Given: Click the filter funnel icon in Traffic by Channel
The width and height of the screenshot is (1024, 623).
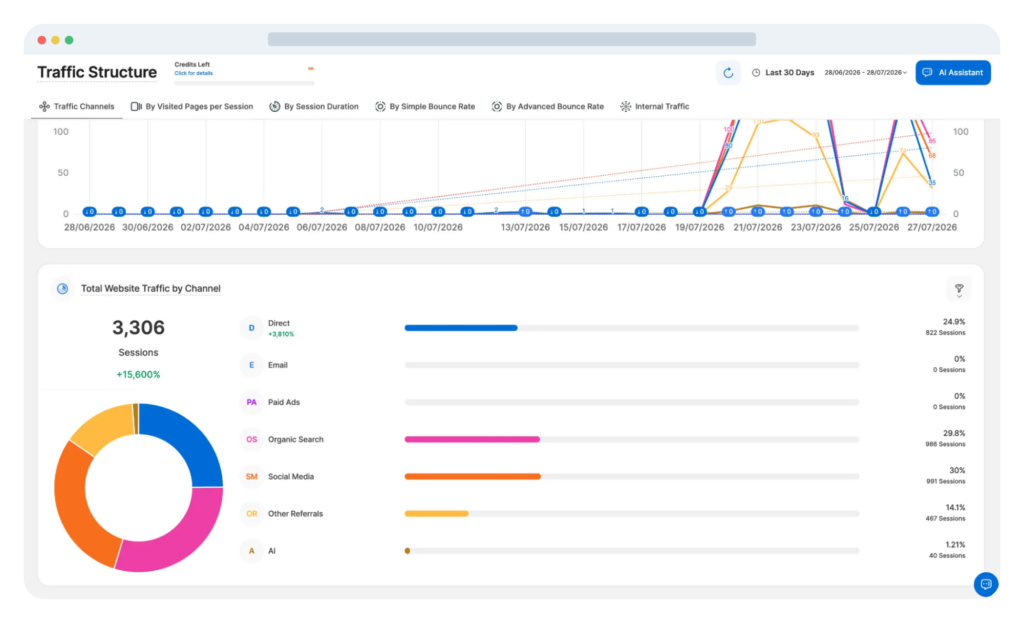Looking at the screenshot, I should click(x=959, y=288).
